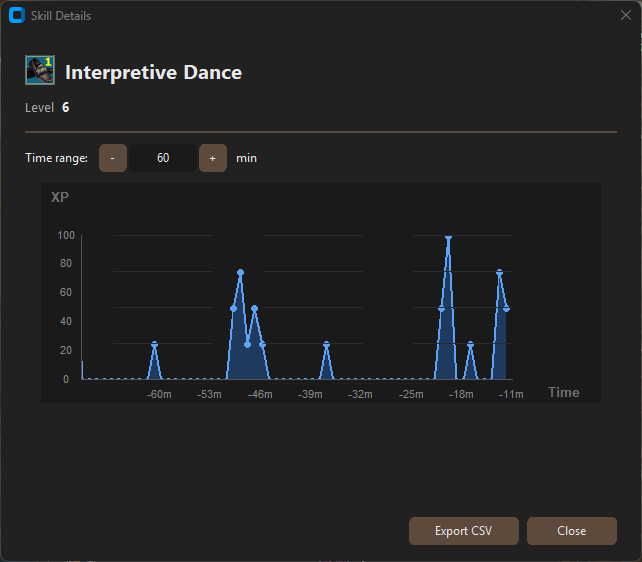This screenshot has width=642, height=562.
Task: Decrease time range with minus button
Action: click(113, 158)
